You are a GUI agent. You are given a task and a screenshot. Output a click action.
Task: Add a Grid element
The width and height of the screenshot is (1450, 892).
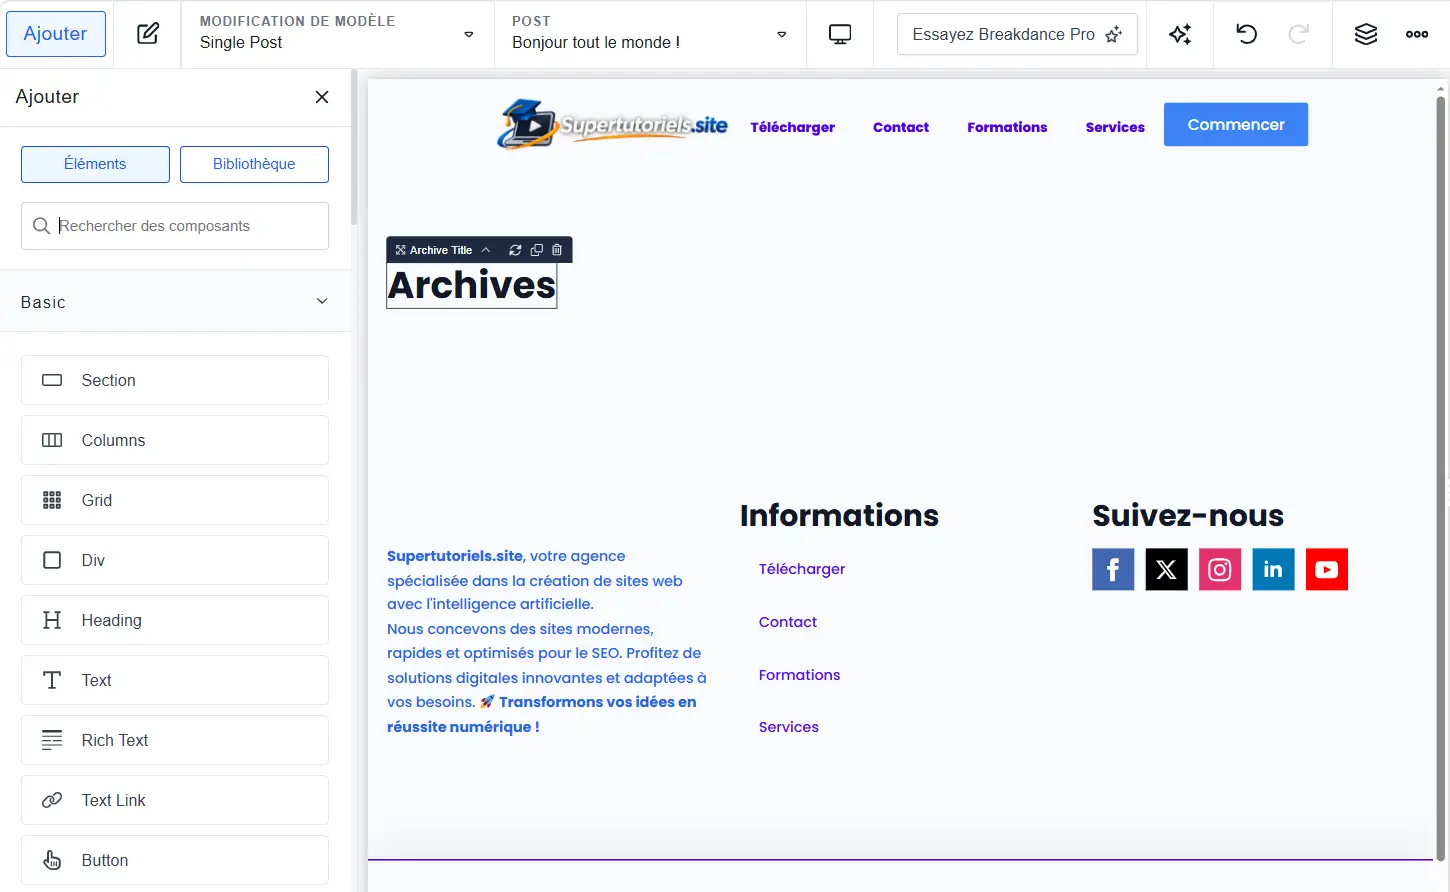click(x=175, y=500)
